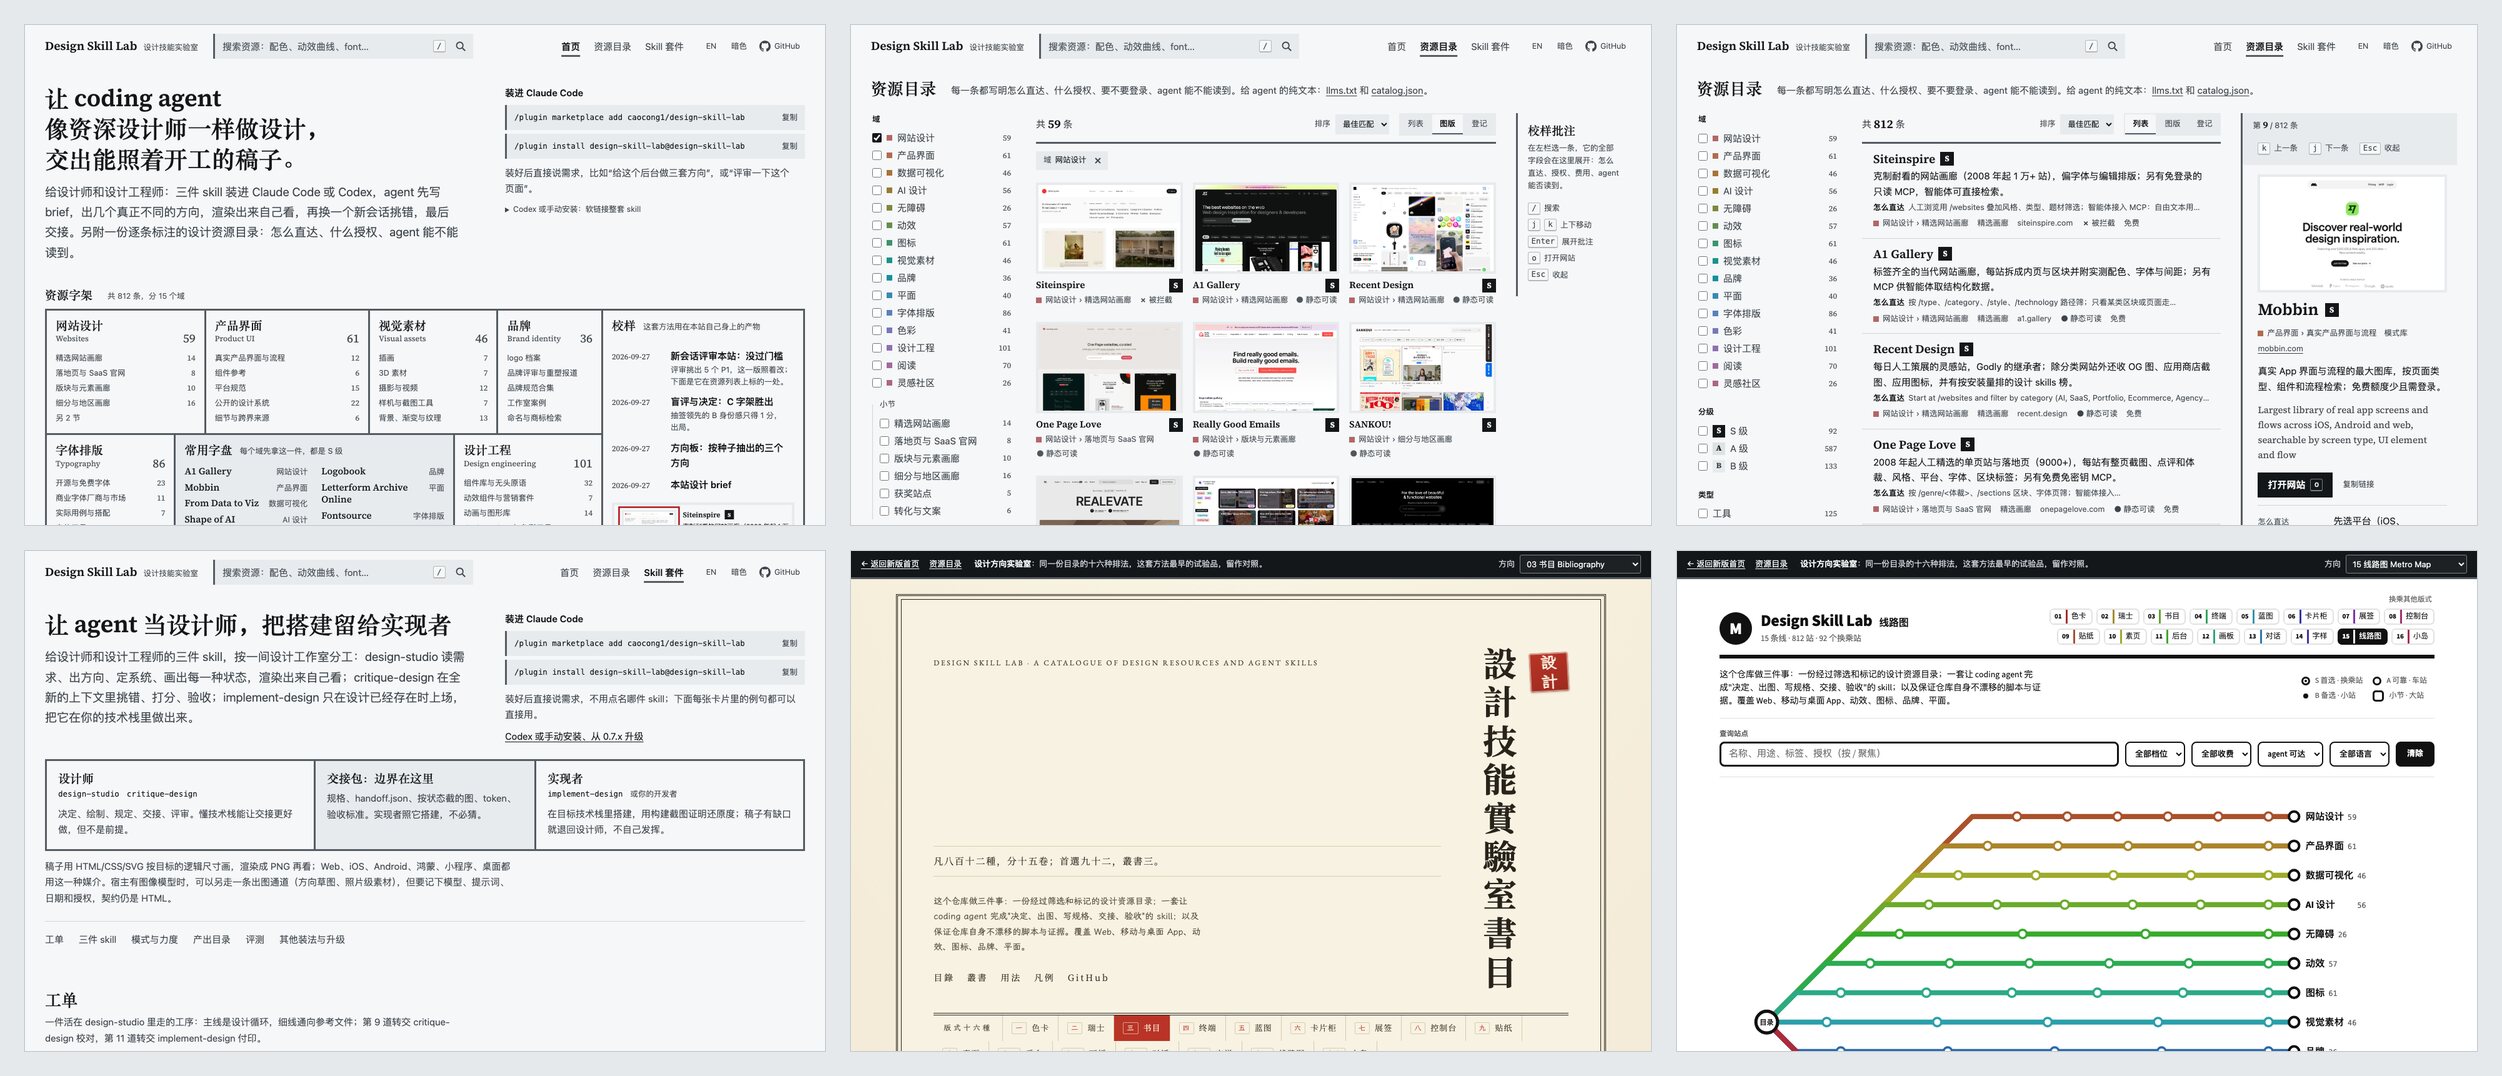Open Skill 套件 nav item on the 让 coding agent home page

coord(664,46)
